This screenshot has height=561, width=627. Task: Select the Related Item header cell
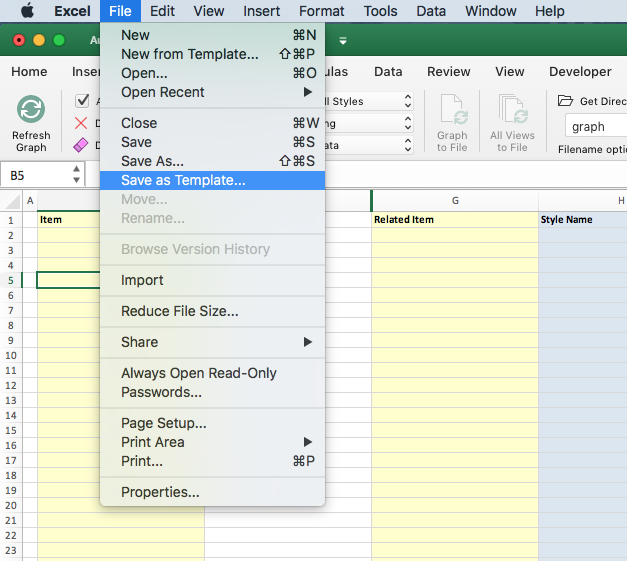point(454,219)
